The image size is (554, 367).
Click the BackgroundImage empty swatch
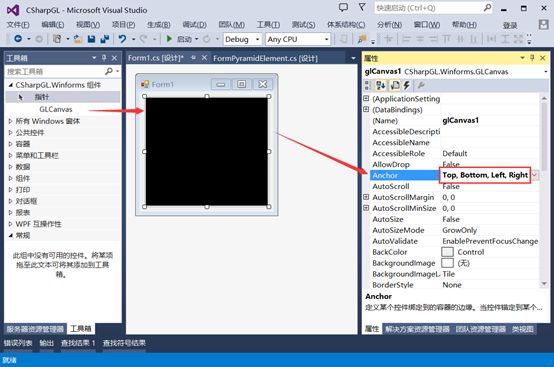point(447,263)
